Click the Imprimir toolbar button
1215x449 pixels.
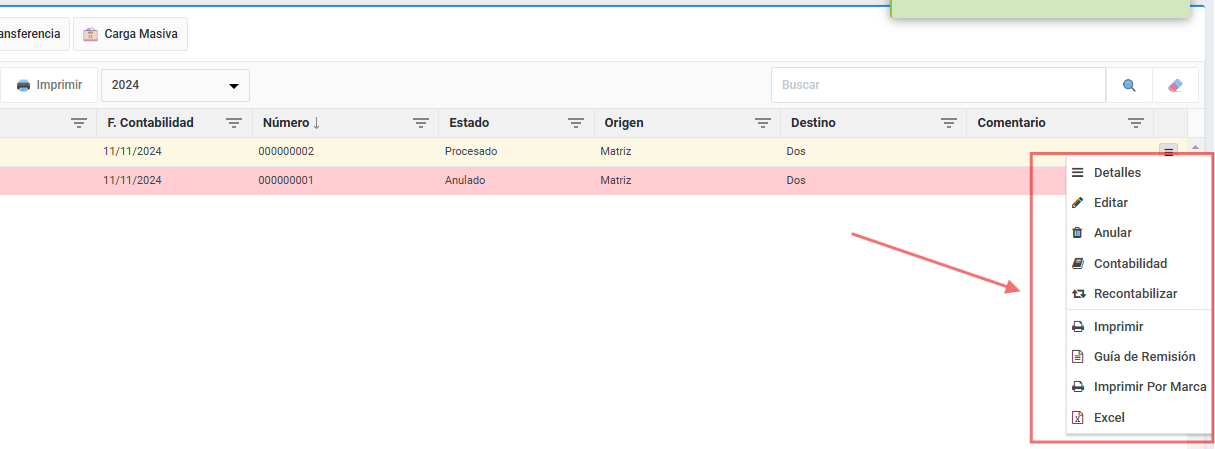tap(49, 86)
